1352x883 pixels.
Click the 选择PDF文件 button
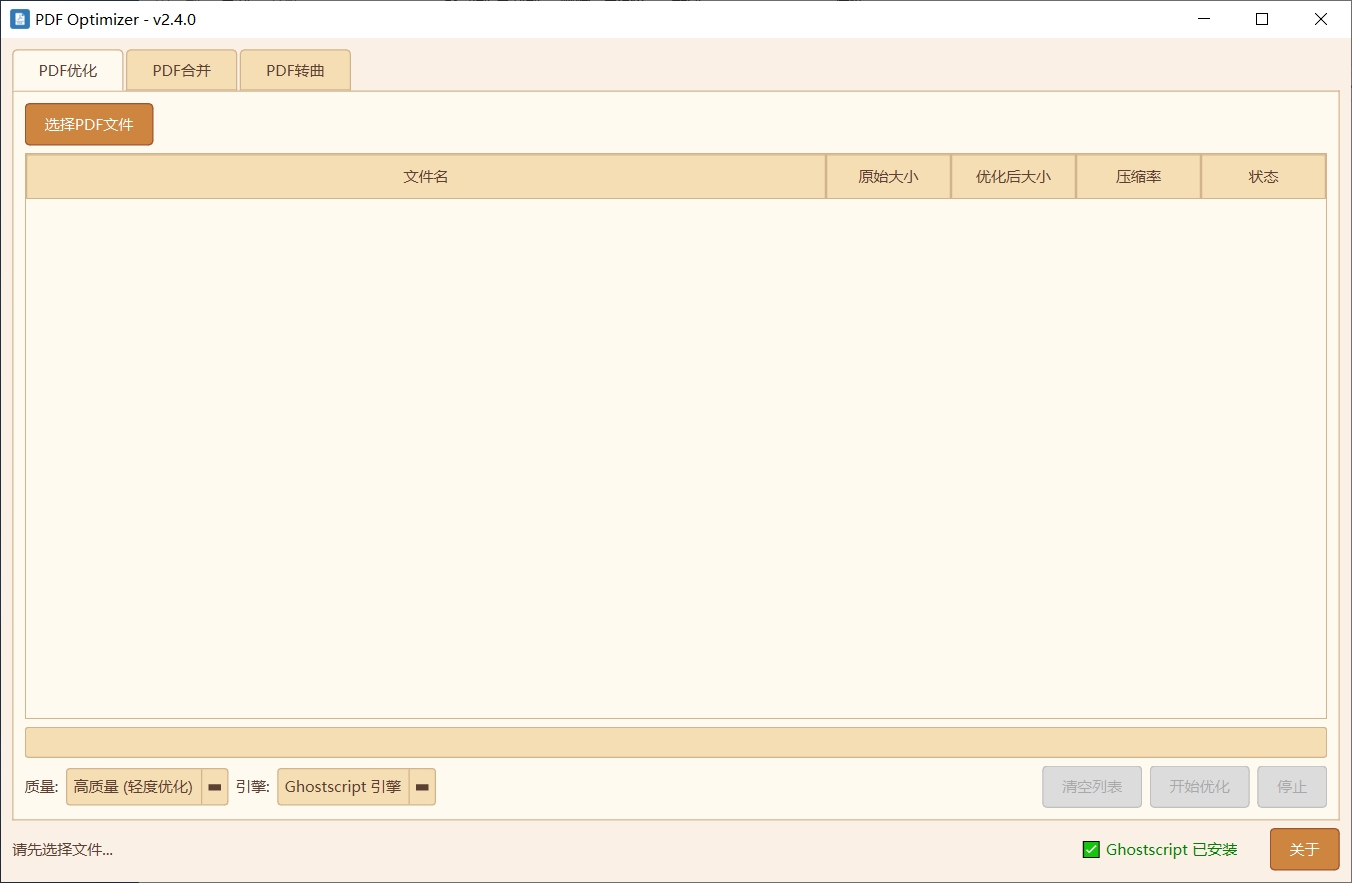click(89, 125)
